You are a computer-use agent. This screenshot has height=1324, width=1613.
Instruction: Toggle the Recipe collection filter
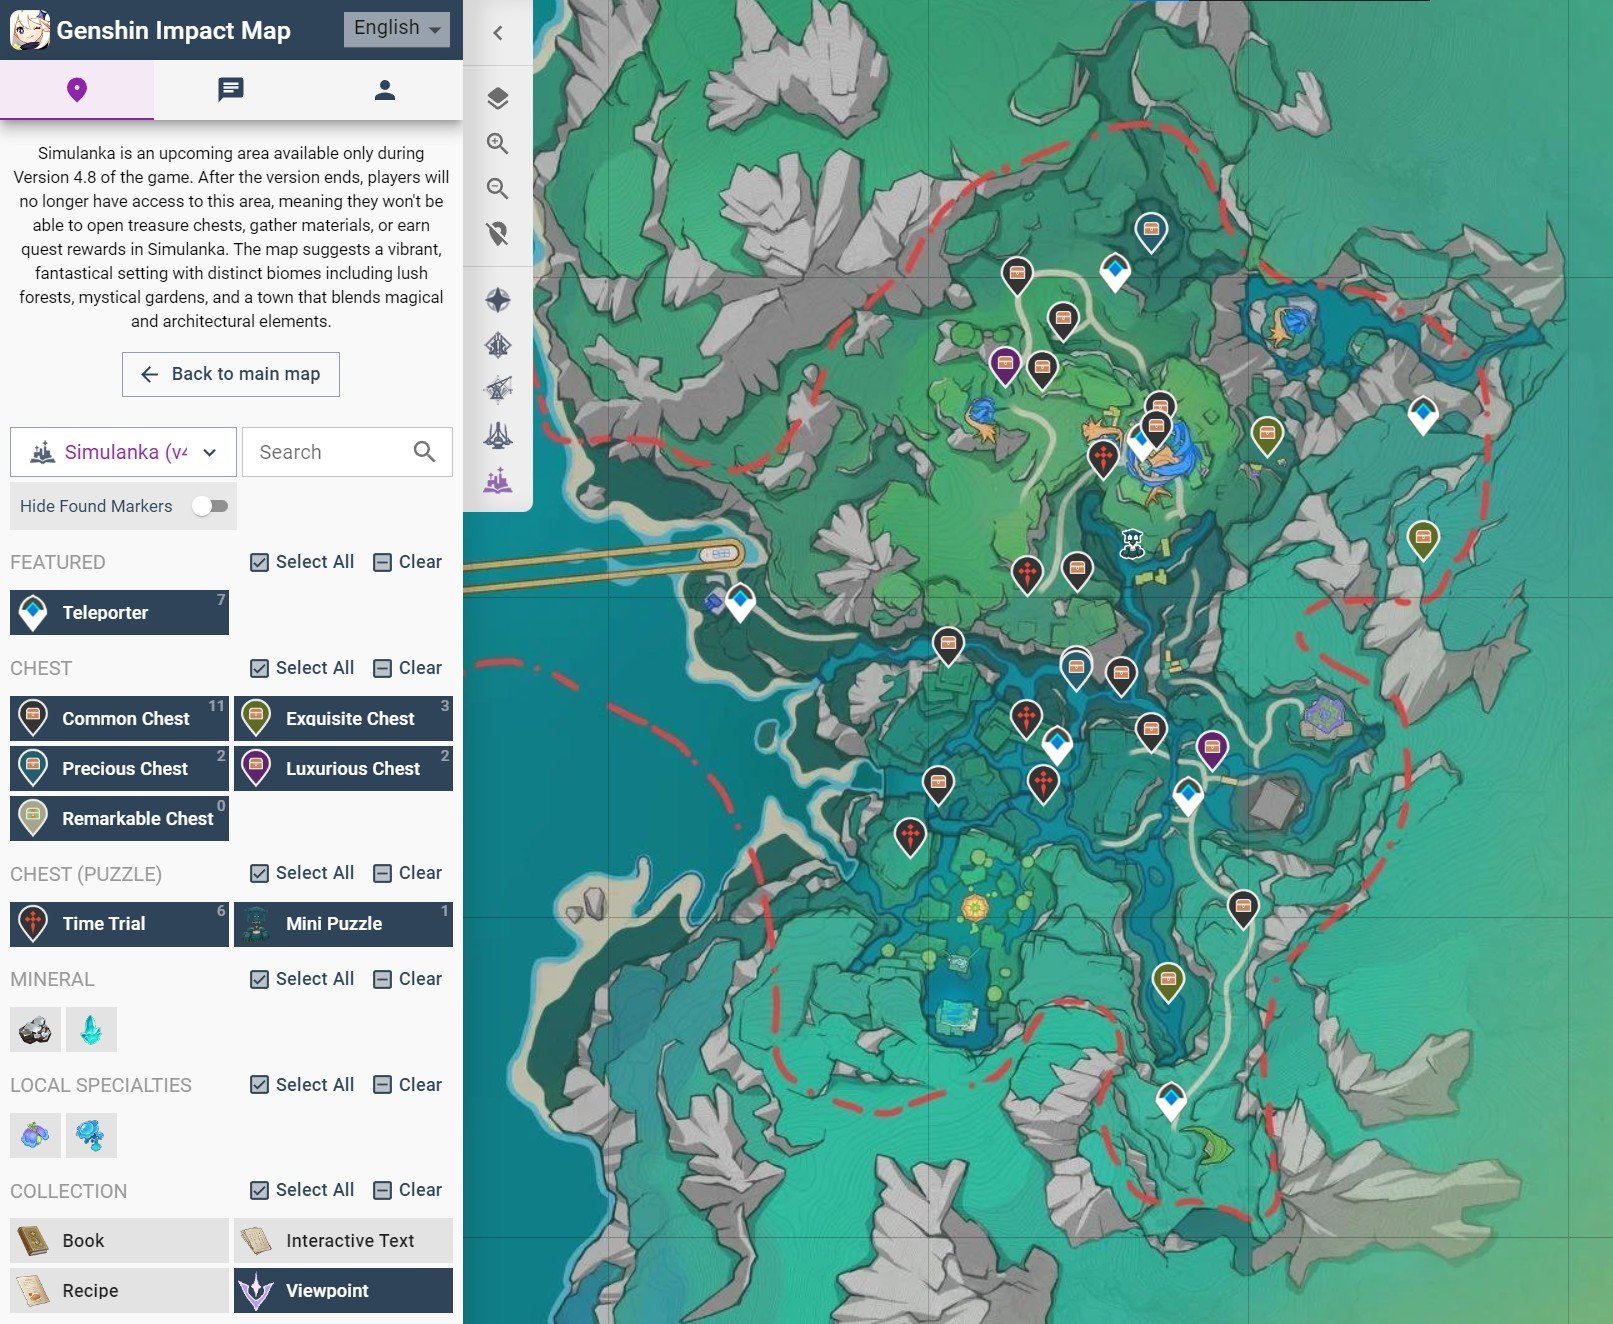(119, 1290)
